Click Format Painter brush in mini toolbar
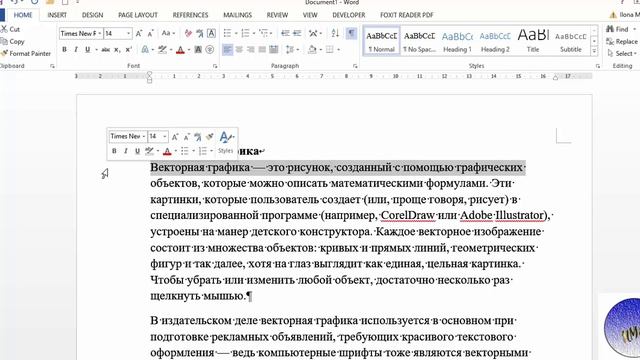 tap(209, 137)
